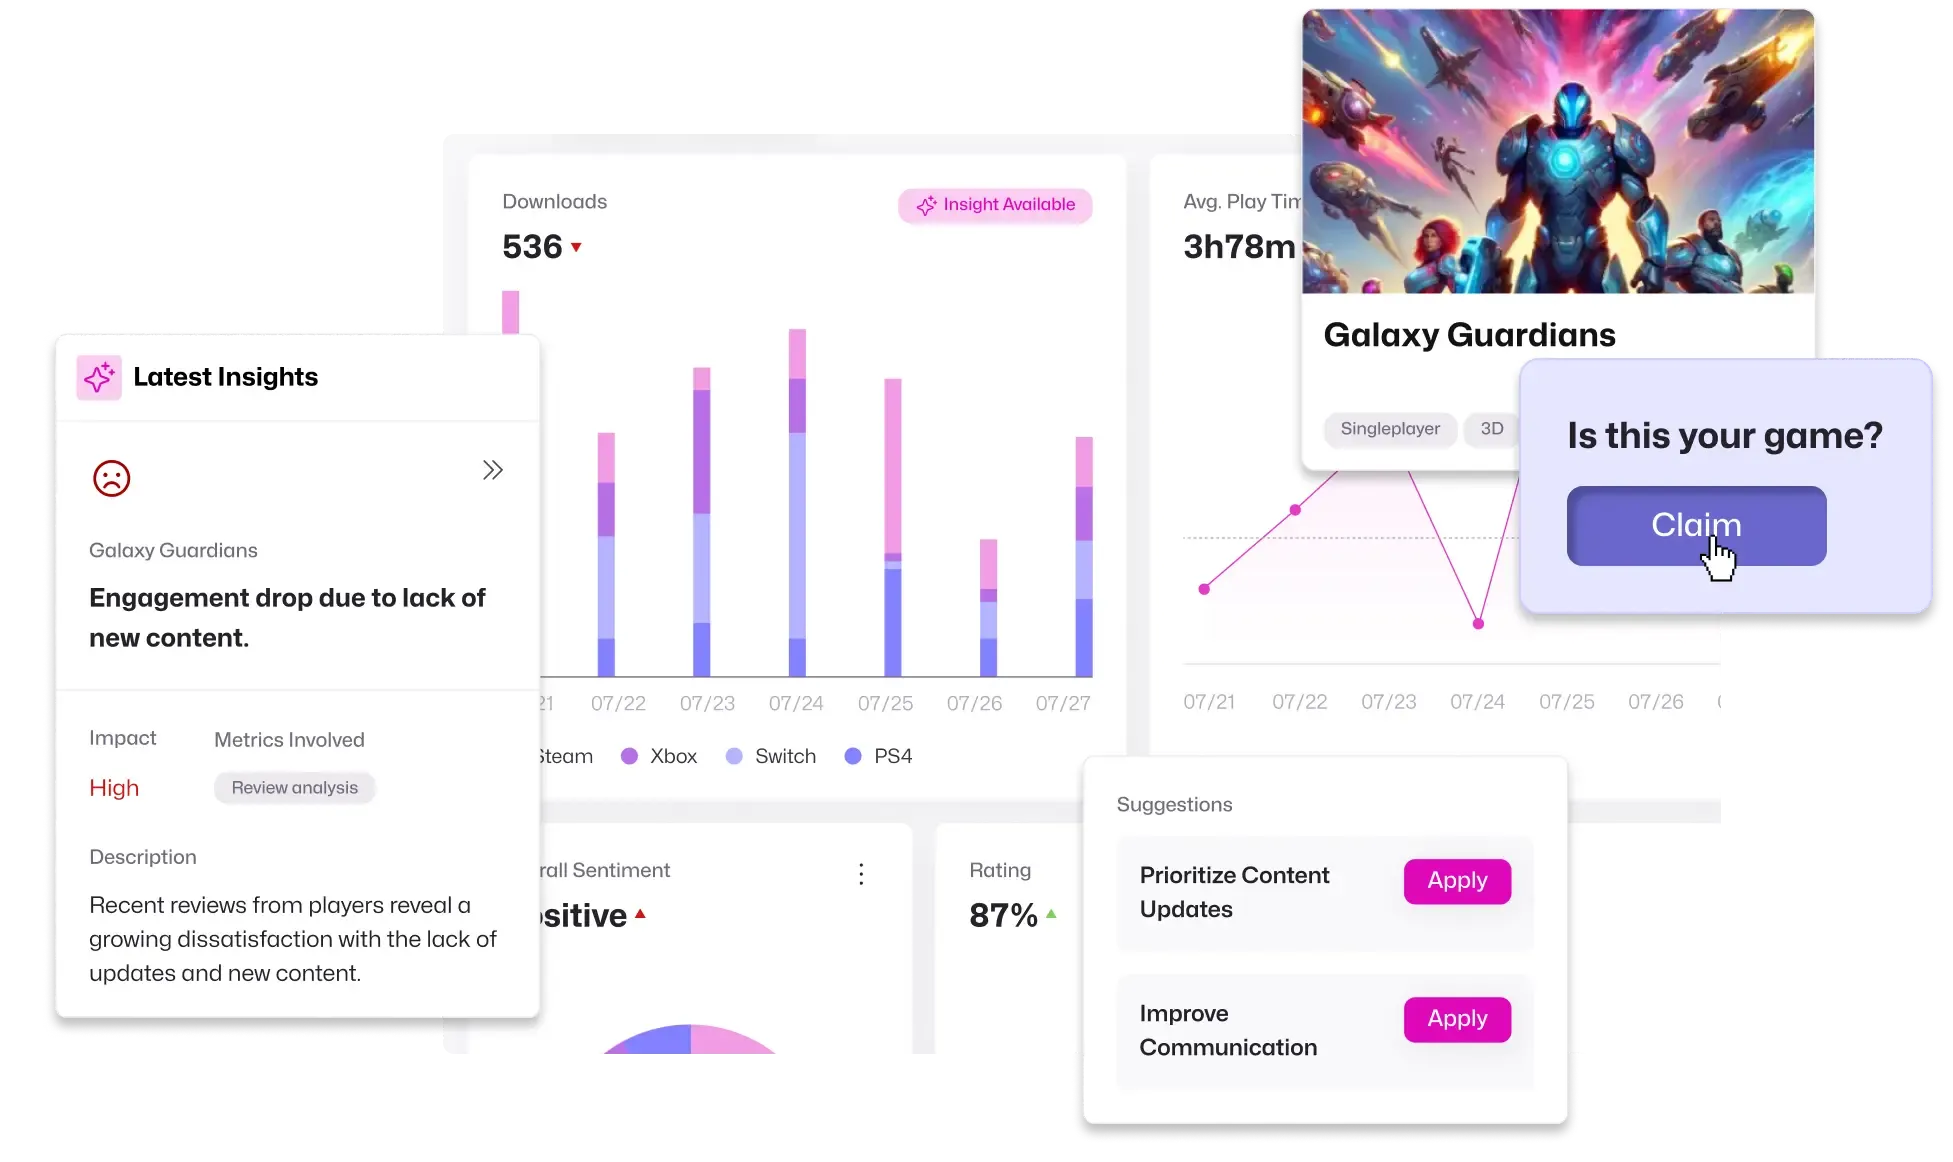The width and height of the screenshot is (1953, 1162).
Task: Toggle the Singleplayer tag on Galaxy Guardians
Action: (x=1389, y=427)
